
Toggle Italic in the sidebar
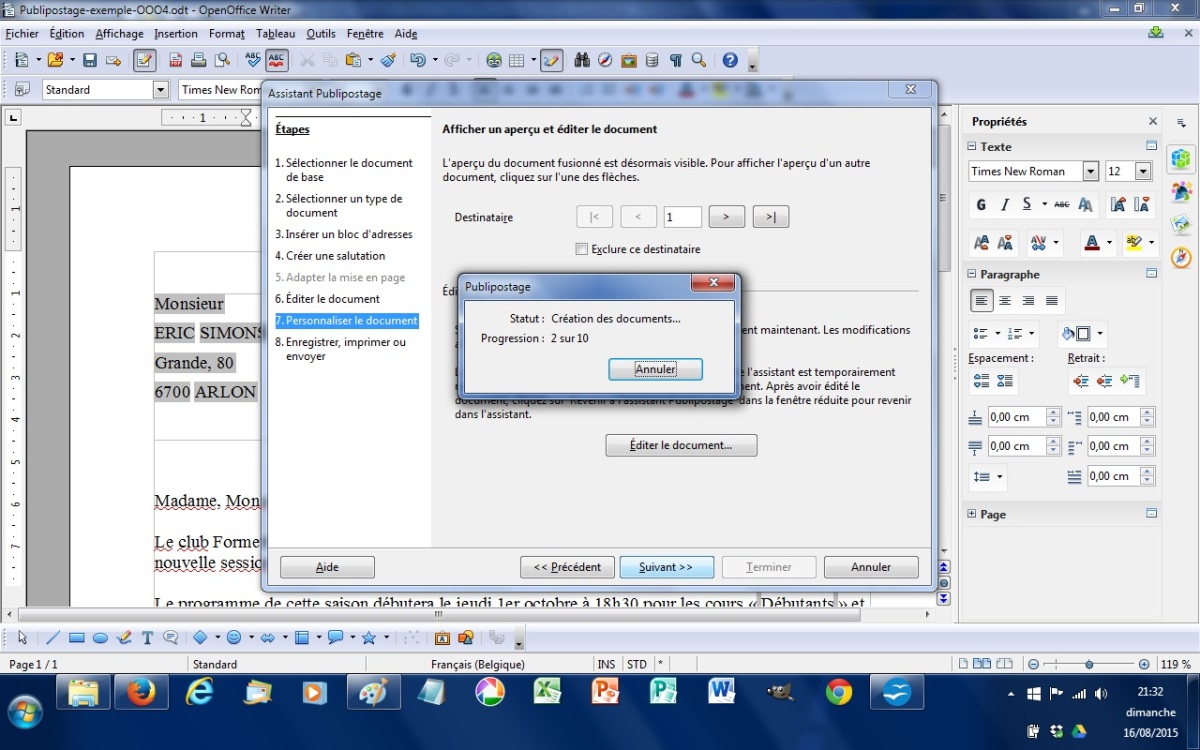[x=1004, y=205]
